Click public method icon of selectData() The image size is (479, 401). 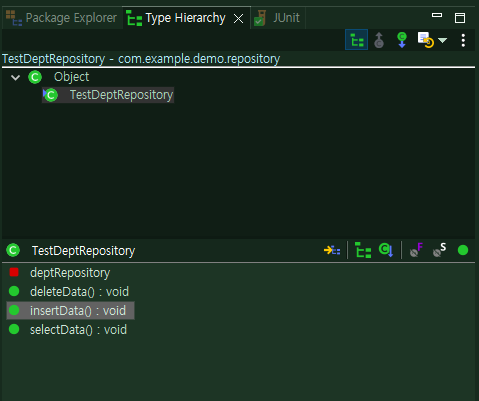click(x=14, y=329)
